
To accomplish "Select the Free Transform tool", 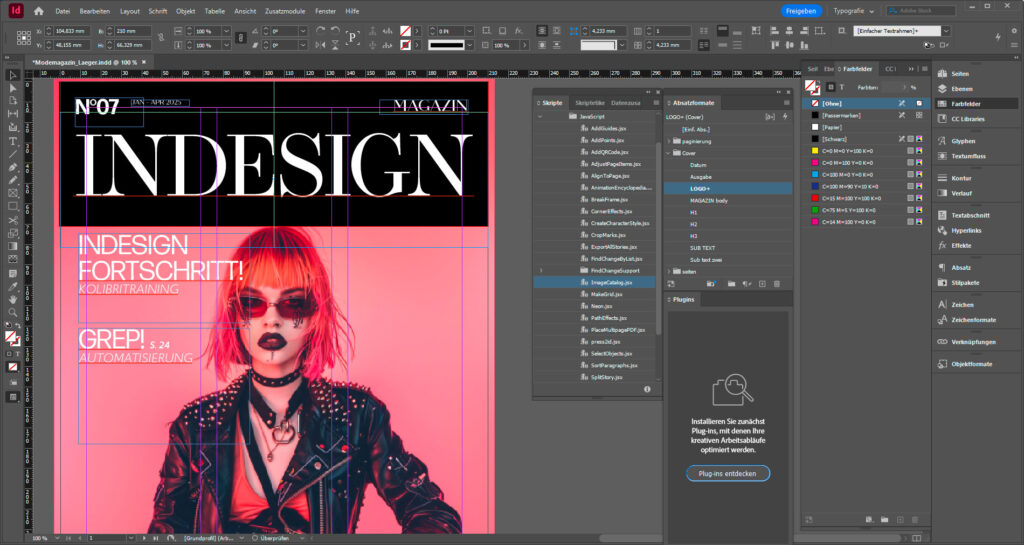I will pyautogui.click(x=12, y=234).
